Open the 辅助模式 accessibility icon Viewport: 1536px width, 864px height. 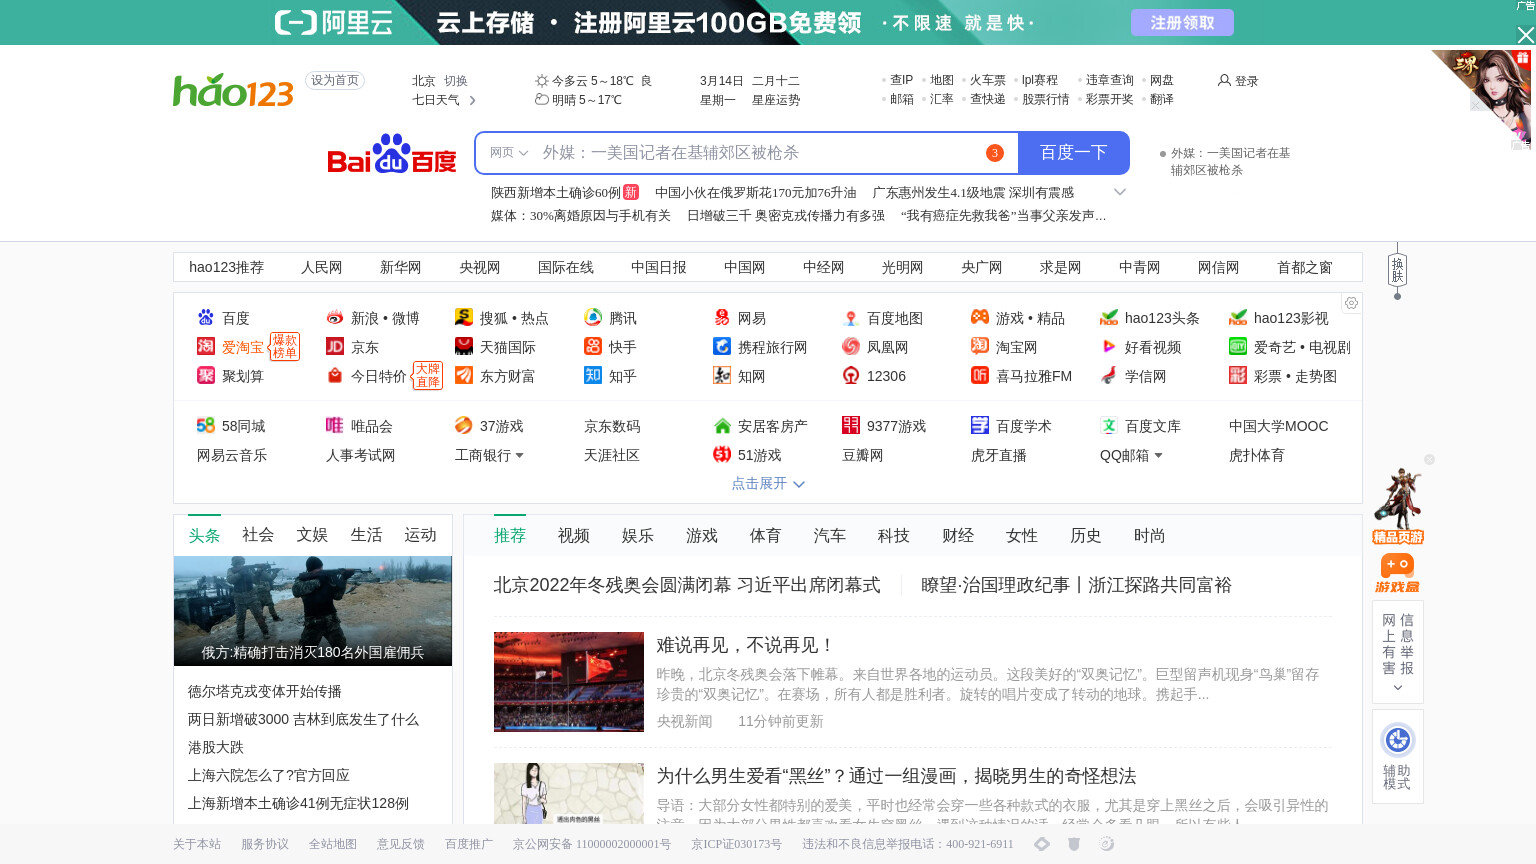(x=1398, y=740)
